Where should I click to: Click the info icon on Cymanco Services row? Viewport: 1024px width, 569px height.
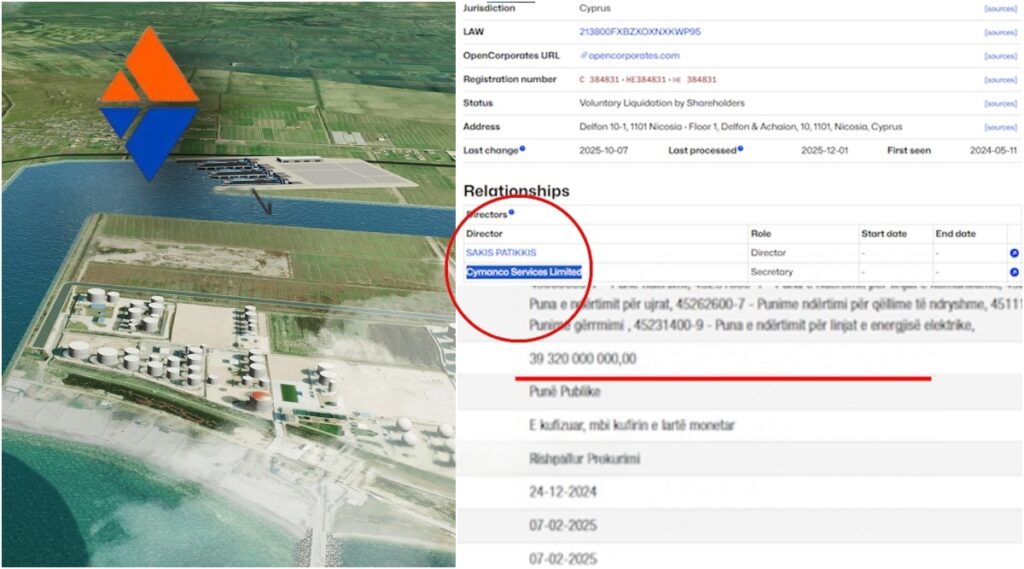point(1014,272)
